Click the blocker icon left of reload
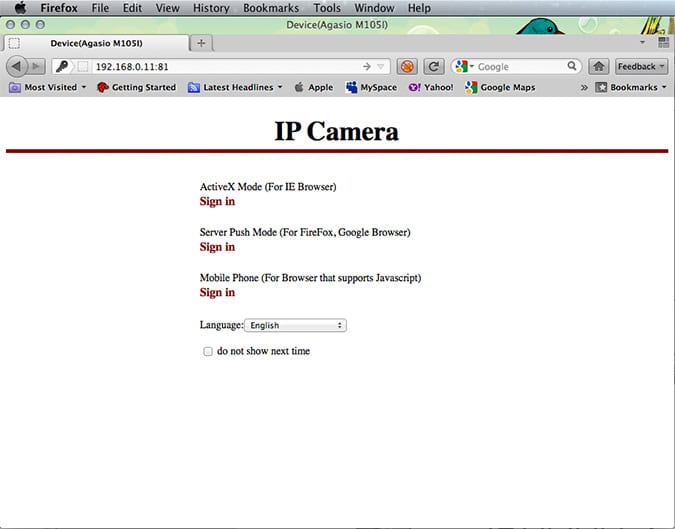The image size is (675, 529). (x=407, y=66)
